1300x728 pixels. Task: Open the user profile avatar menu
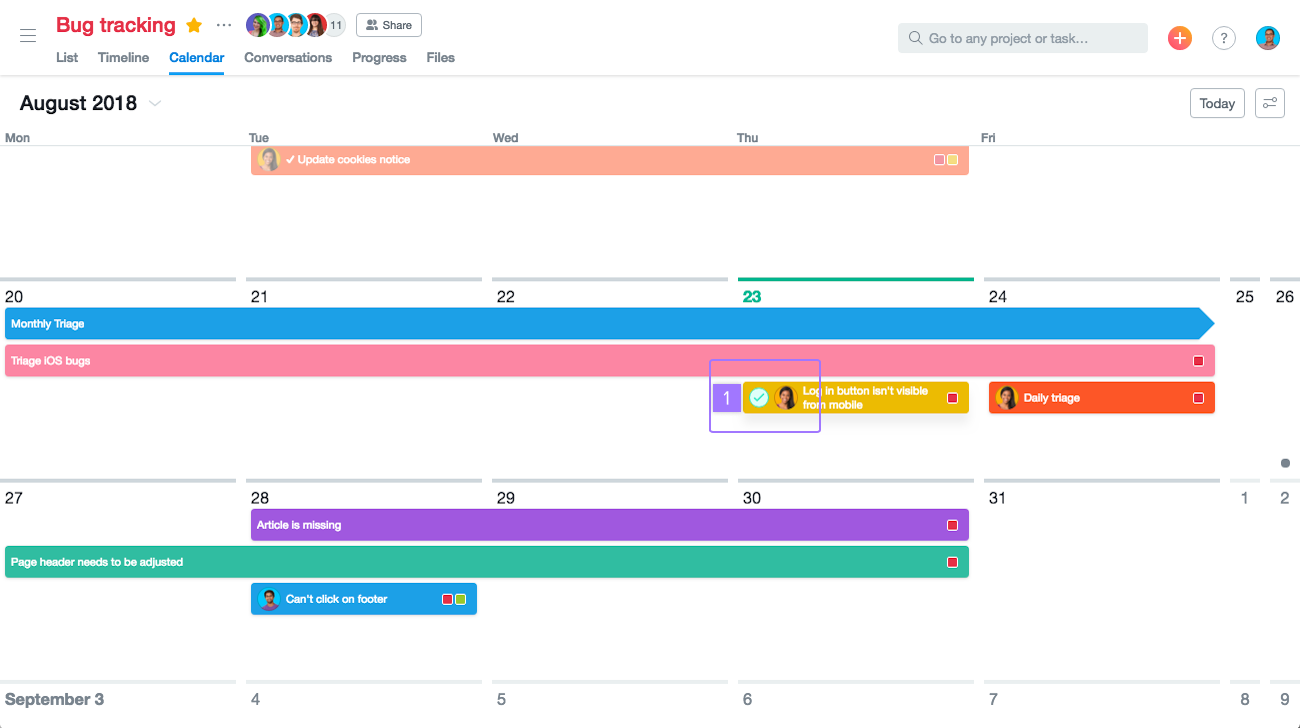[1268, 38]
